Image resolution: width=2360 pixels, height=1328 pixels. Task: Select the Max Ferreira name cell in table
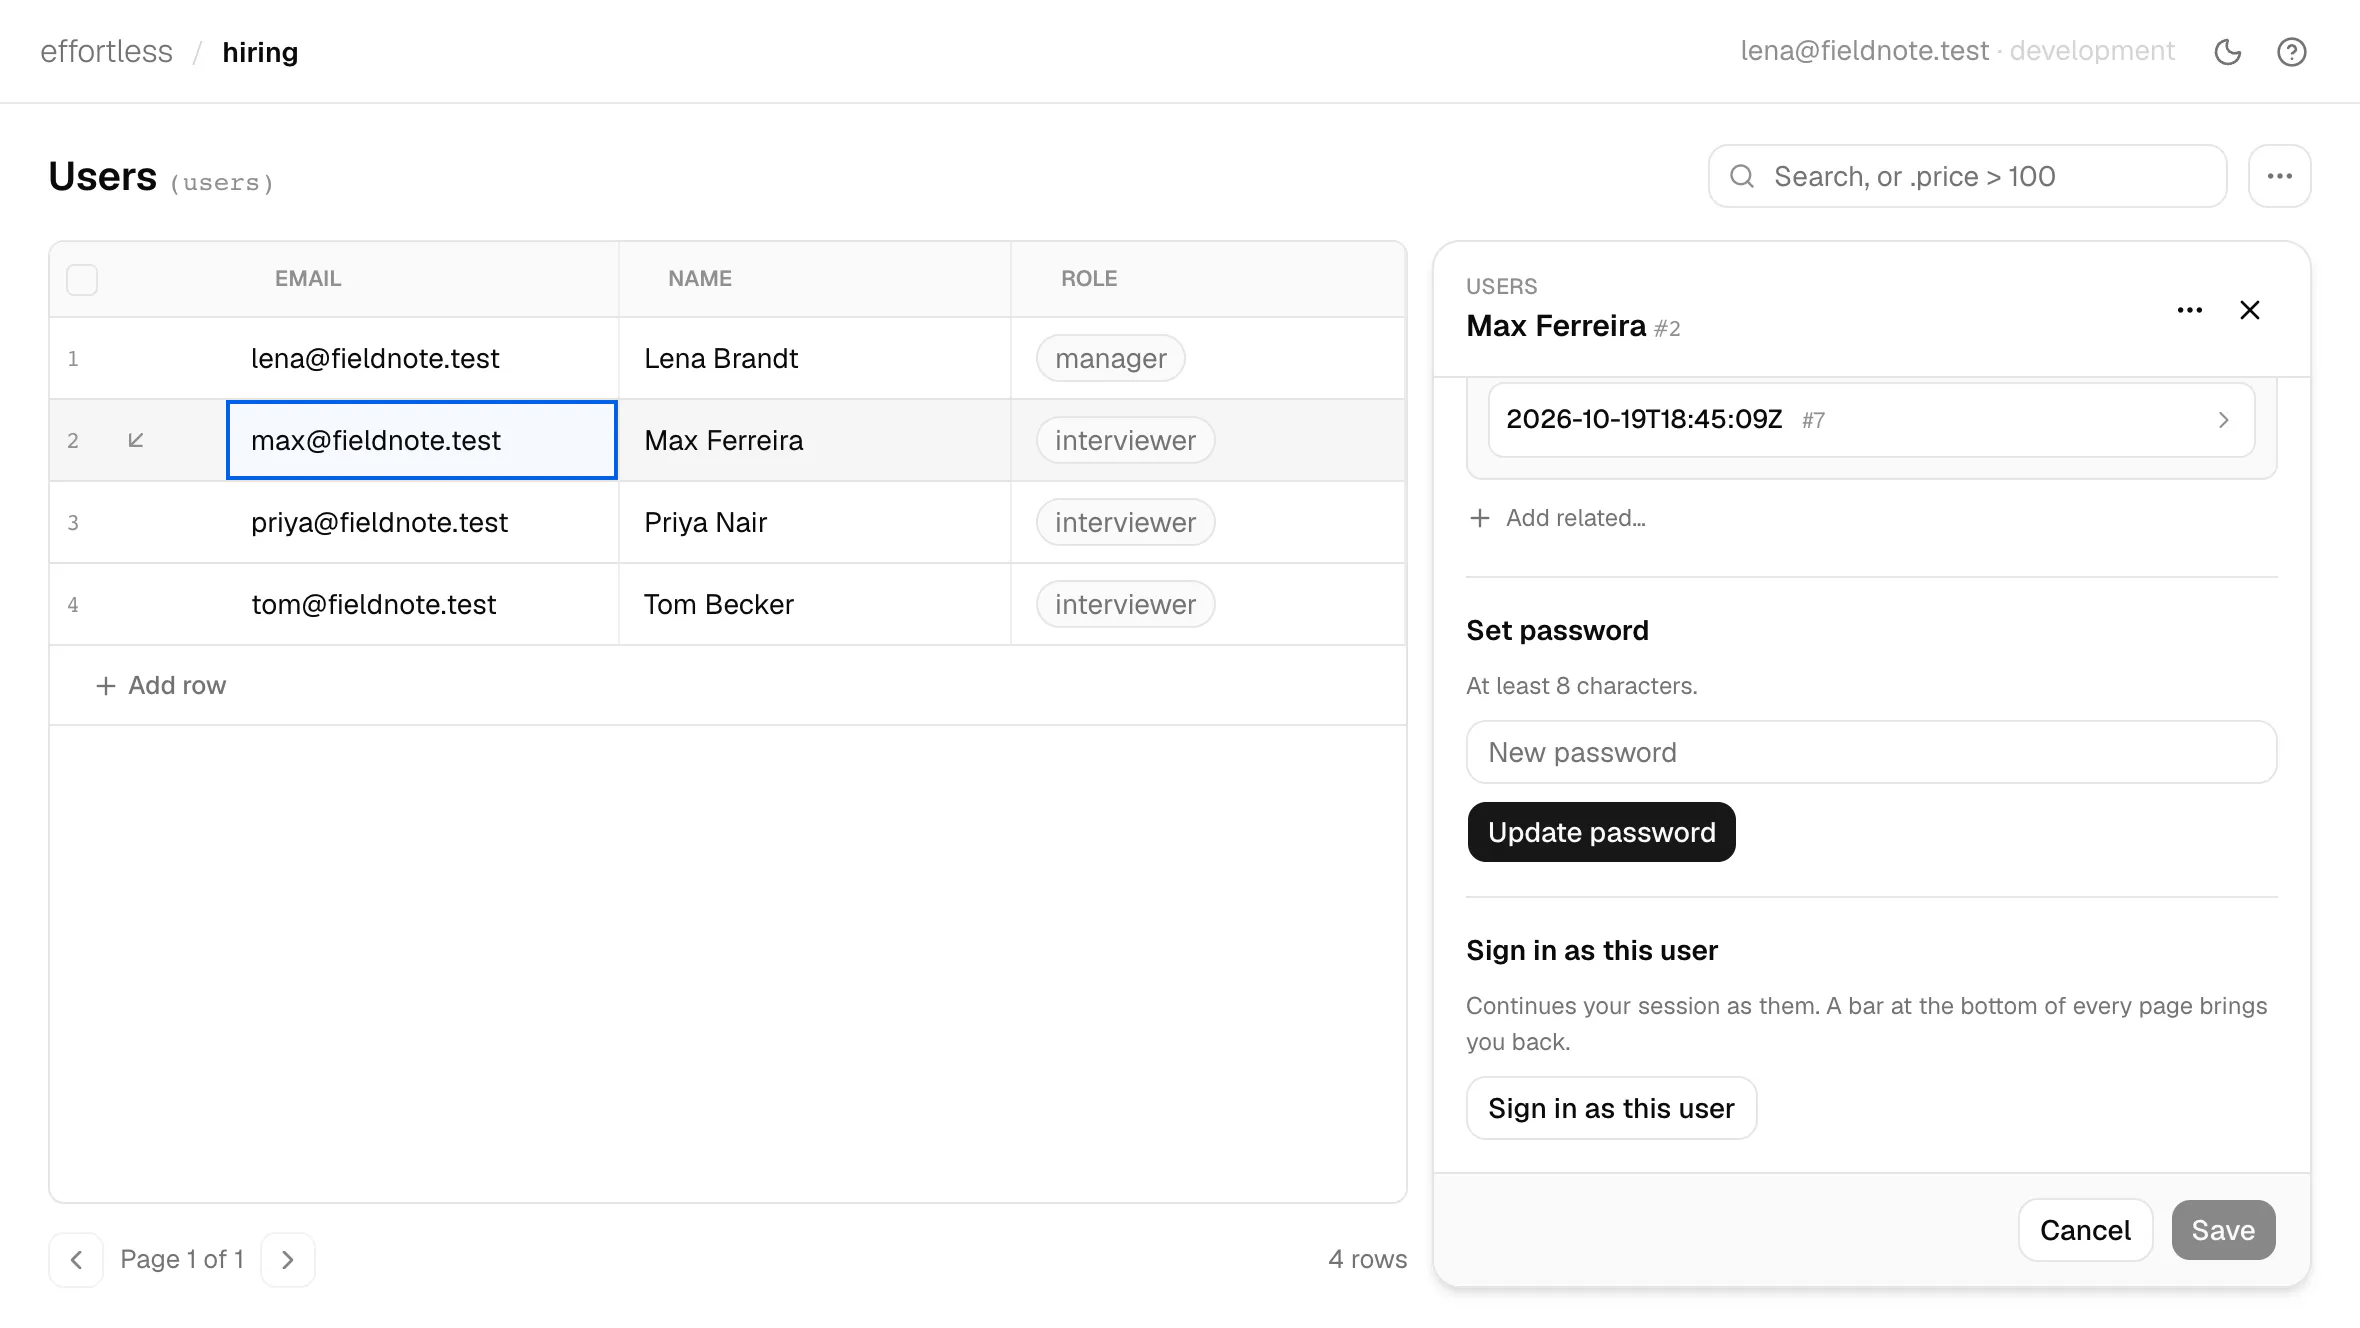(814, 440)
